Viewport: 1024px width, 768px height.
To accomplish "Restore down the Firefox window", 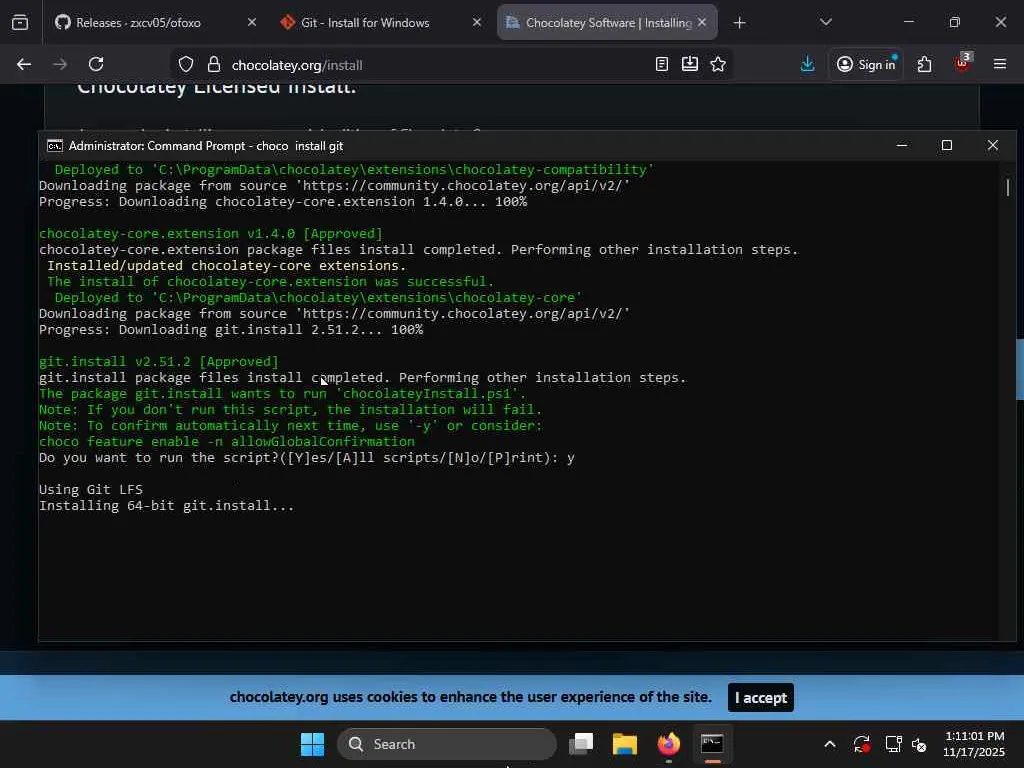I will click(x=955, y=22).
